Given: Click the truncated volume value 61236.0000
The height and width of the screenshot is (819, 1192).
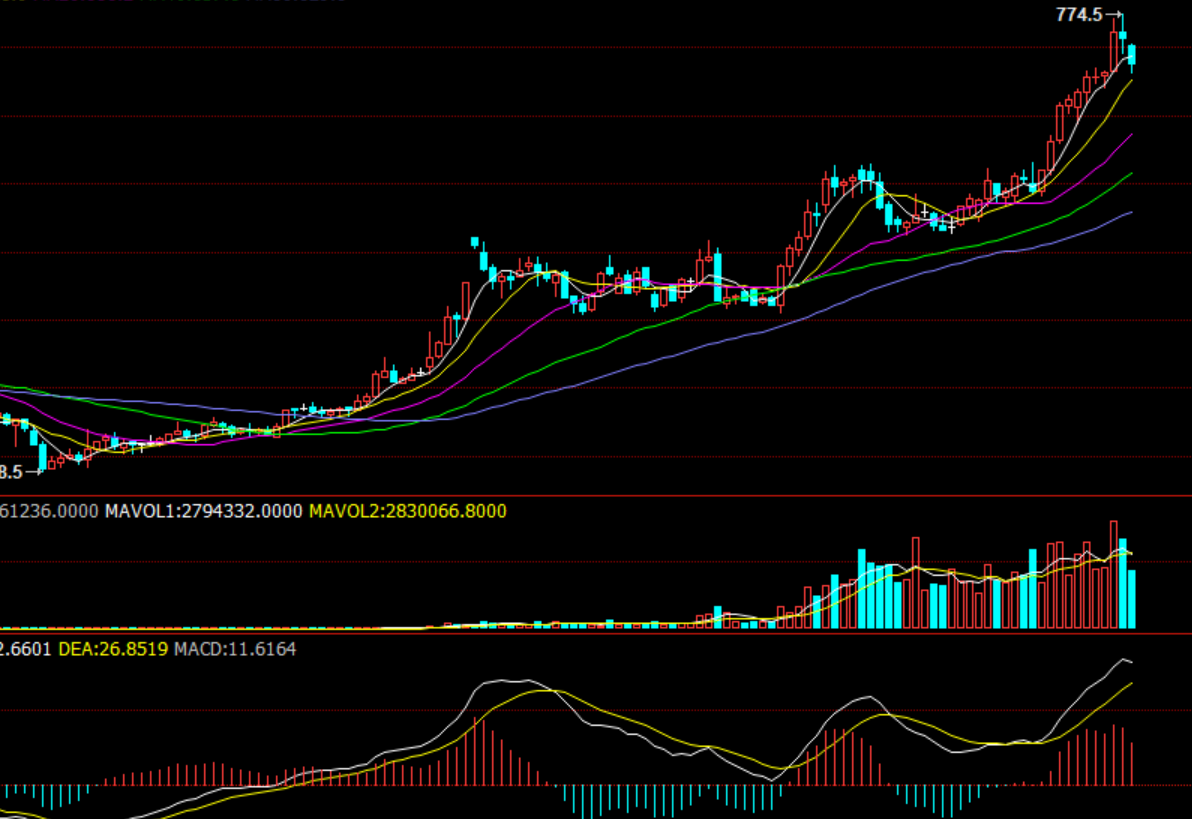Looking at the screenshot, I should point(49,511).
